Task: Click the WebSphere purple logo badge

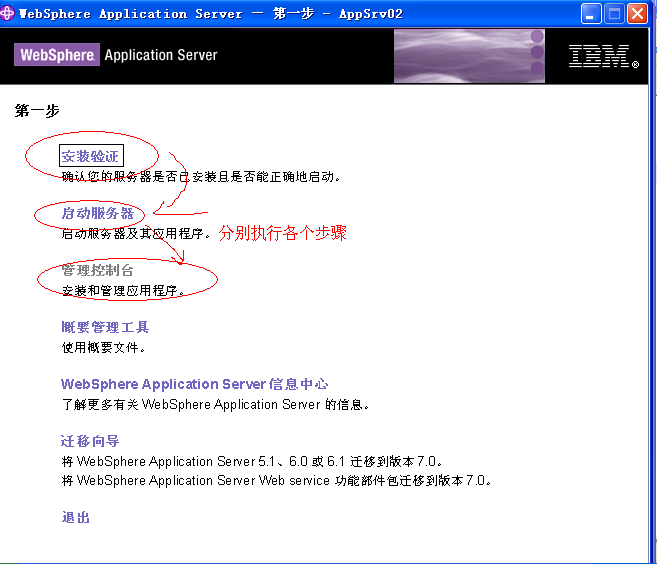Action: tap(57, 54)
